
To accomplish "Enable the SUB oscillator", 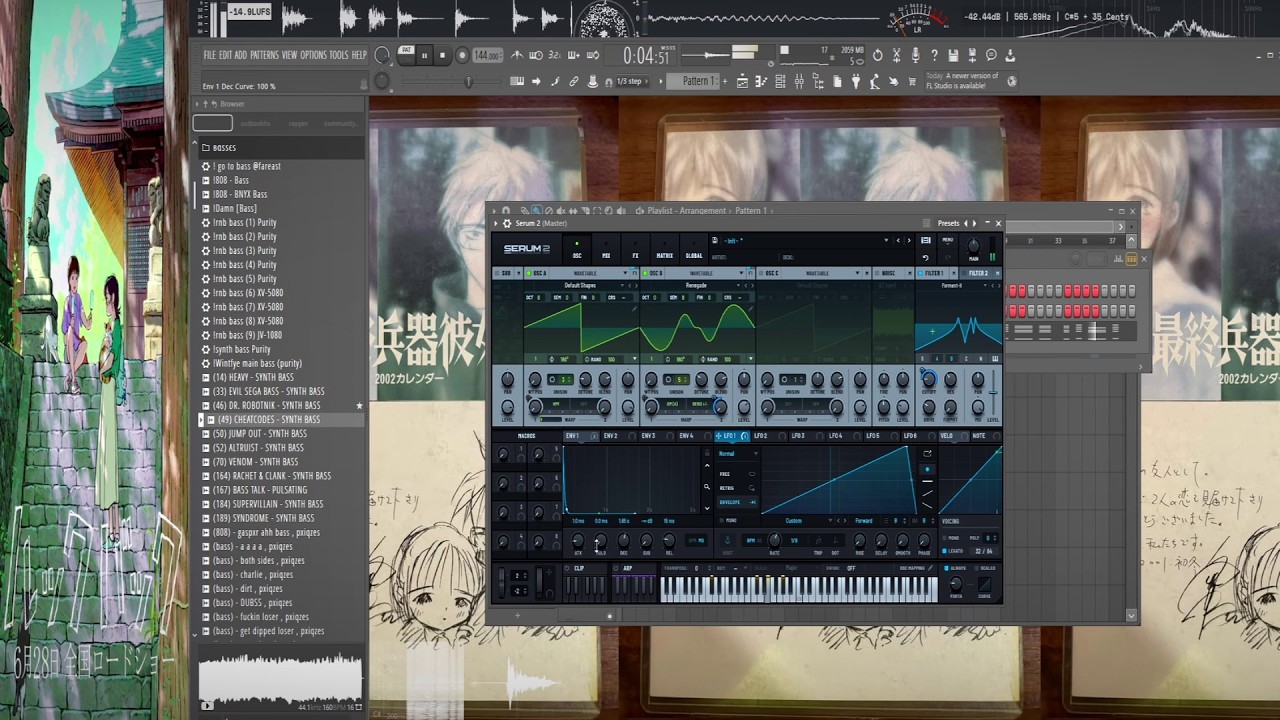I will pyautogui.click(x=497, y=273).
